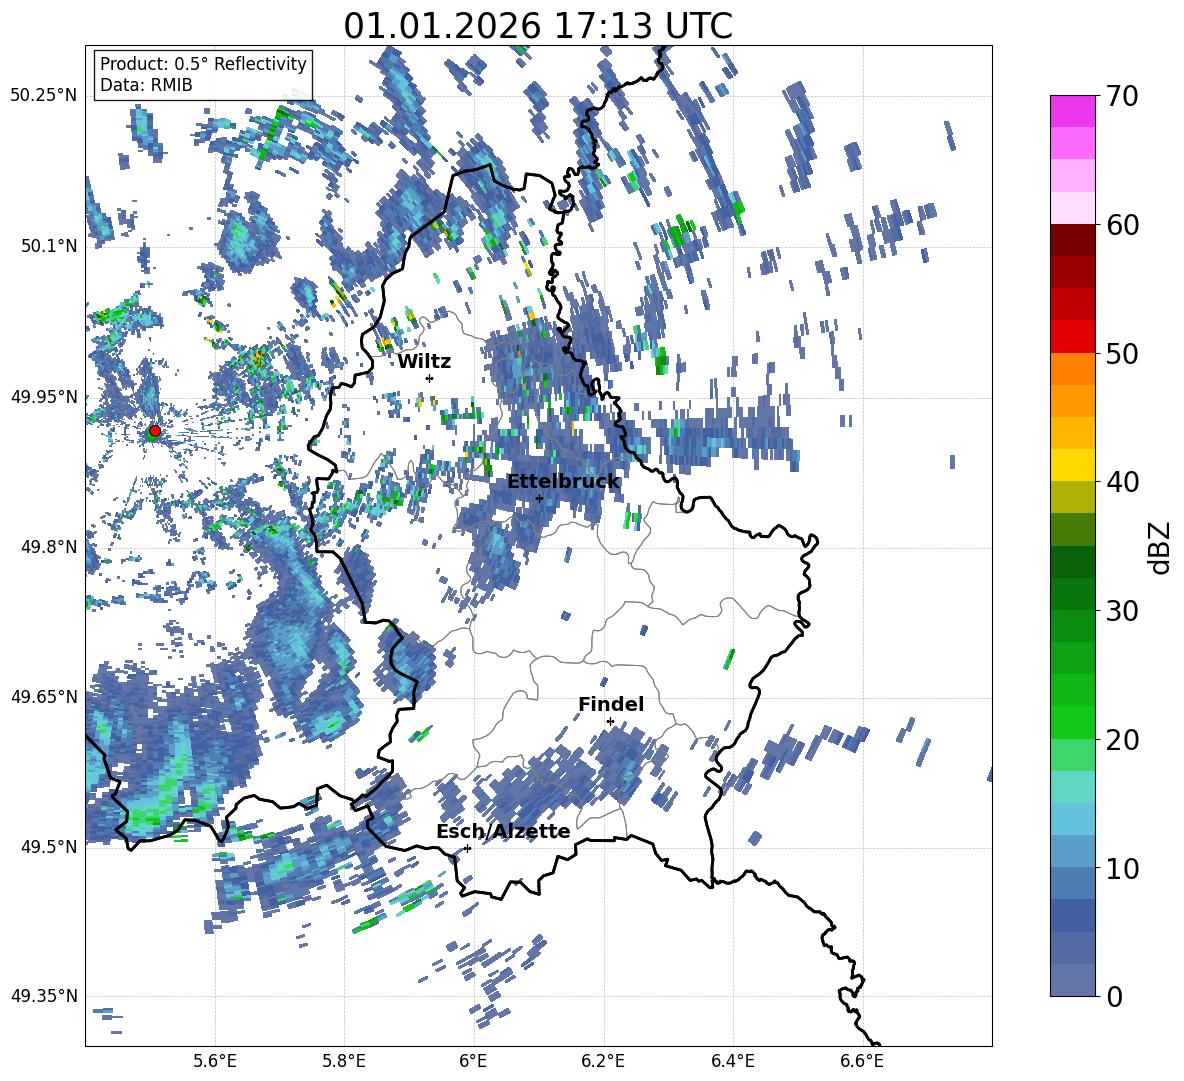The image size is (1184, 1081).
Task: Click the 'Data: RMIB' text
Action: click(x=146, y=85)
